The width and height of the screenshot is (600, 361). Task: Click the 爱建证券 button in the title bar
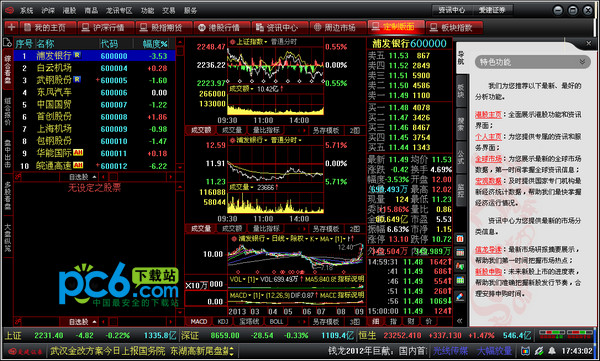[492, 10]
